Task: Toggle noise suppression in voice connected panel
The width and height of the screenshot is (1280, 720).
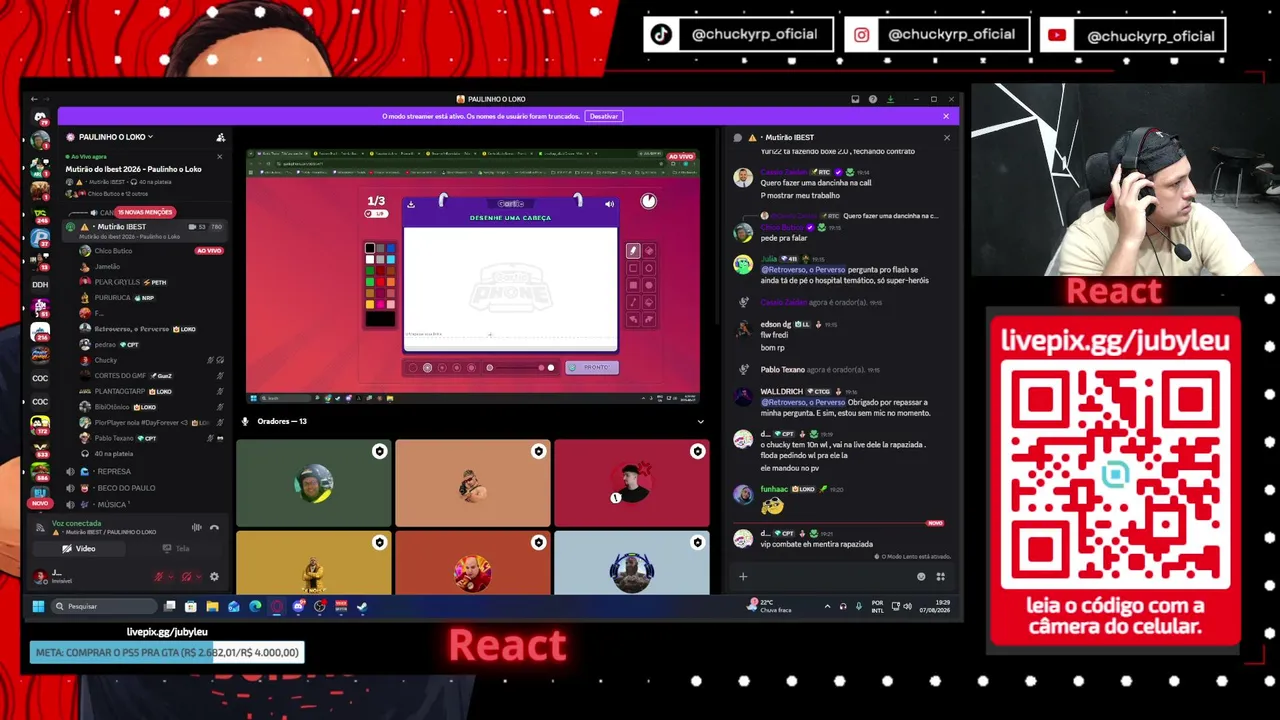Action: (x=197, y=527)
